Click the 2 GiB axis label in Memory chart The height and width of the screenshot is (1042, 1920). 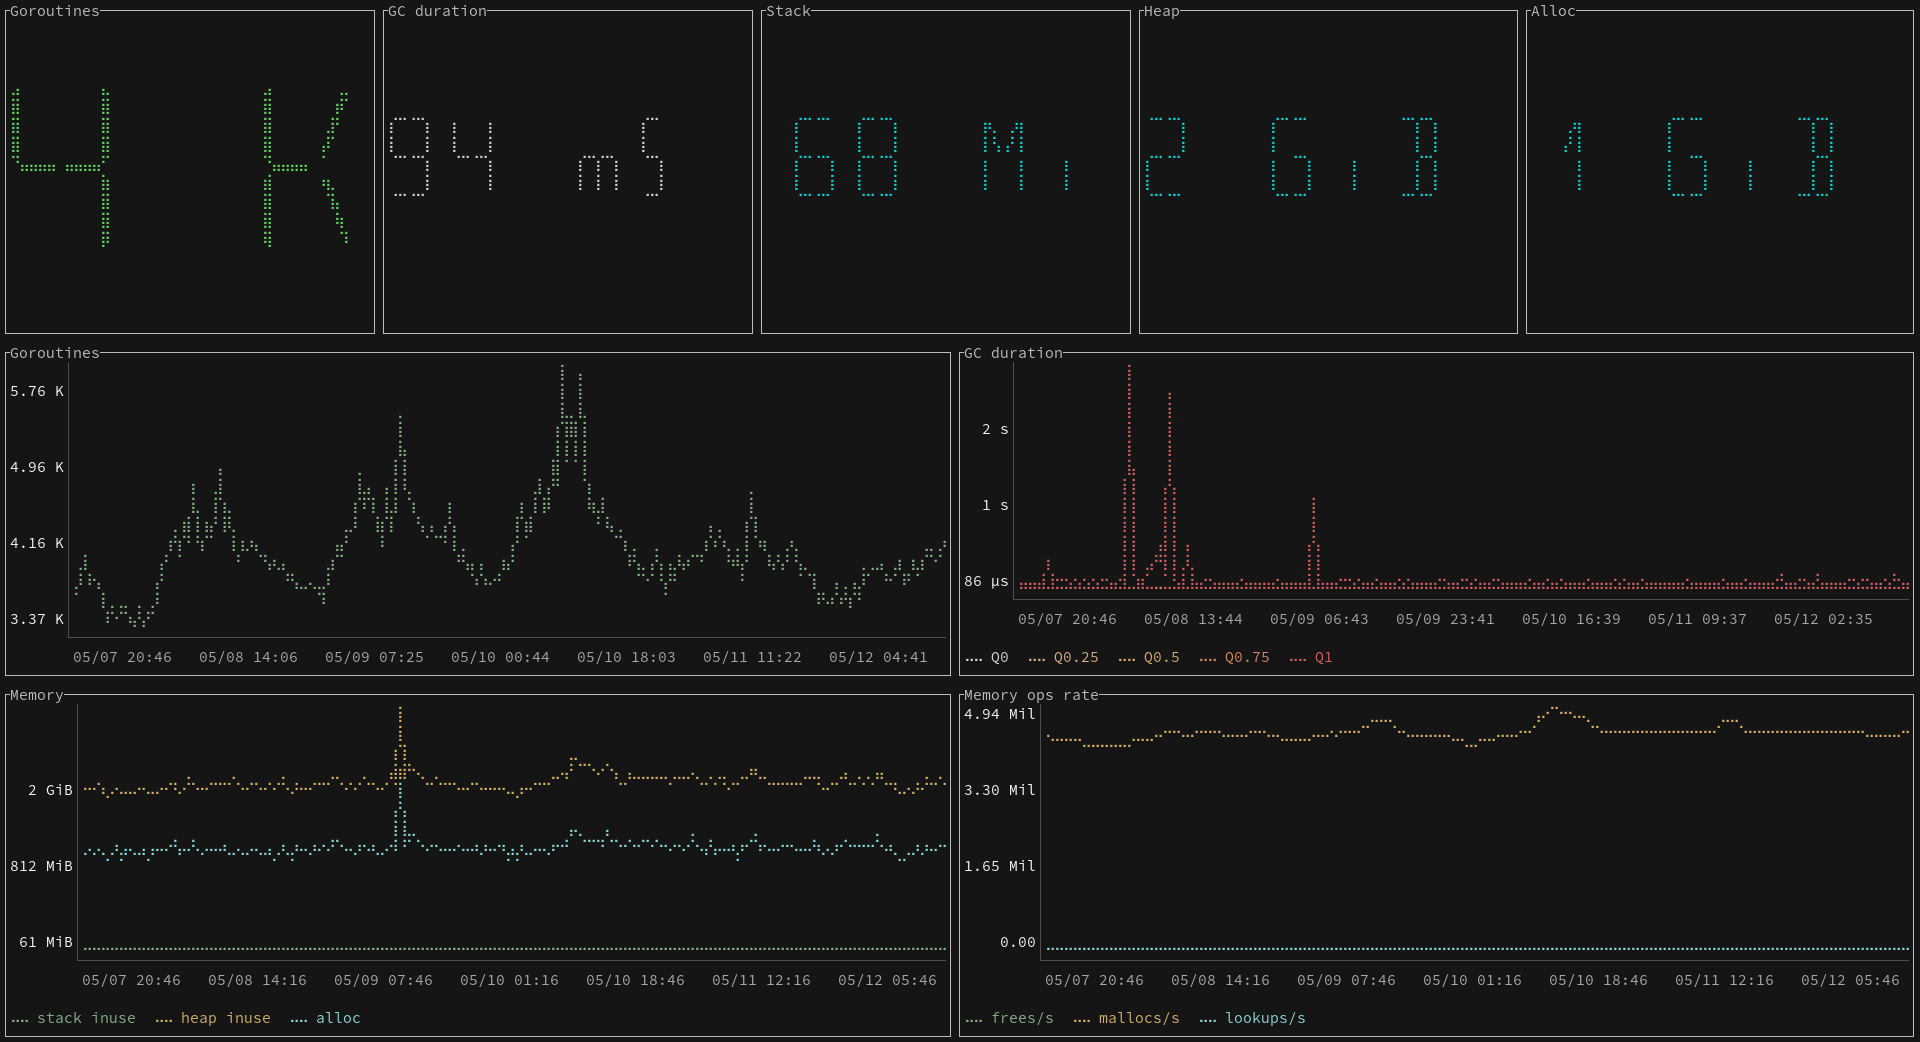point(50,790)
